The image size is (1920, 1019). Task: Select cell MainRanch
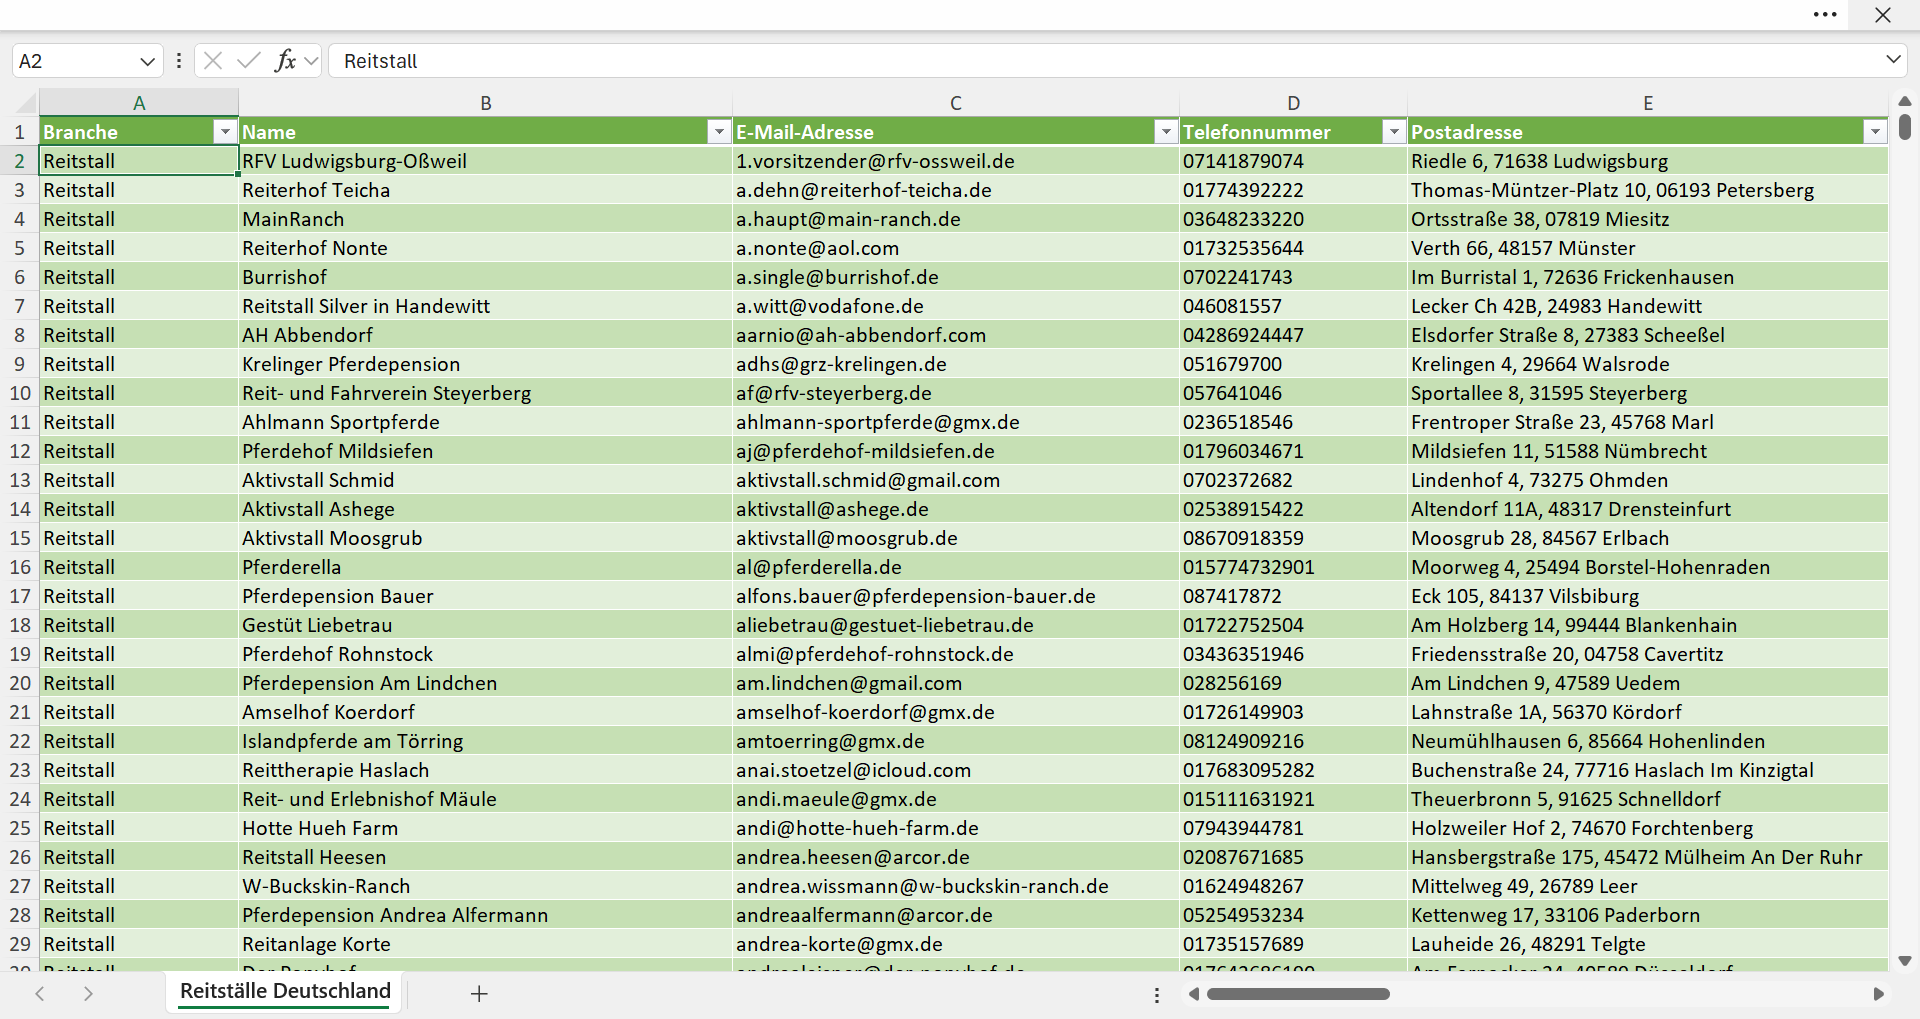(x=486, y=219)
